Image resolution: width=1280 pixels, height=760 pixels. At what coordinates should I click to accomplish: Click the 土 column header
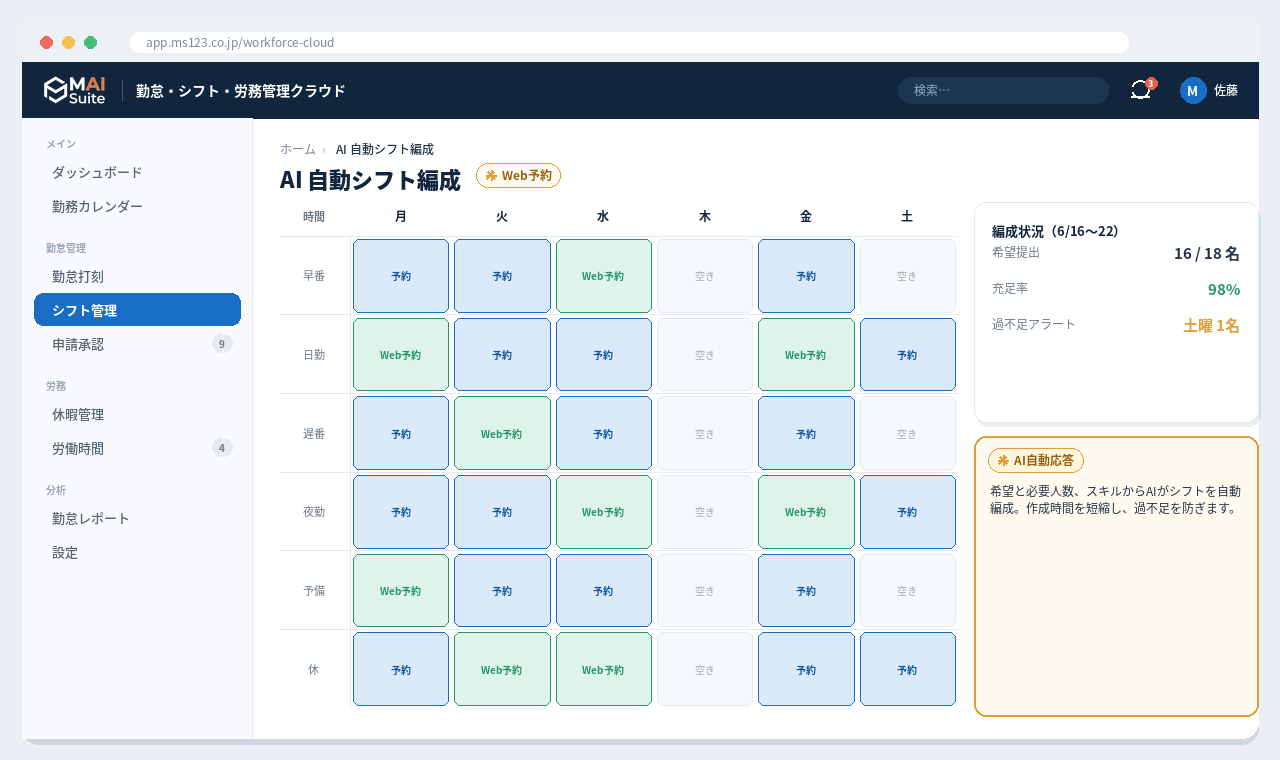[x=907, y=216]
